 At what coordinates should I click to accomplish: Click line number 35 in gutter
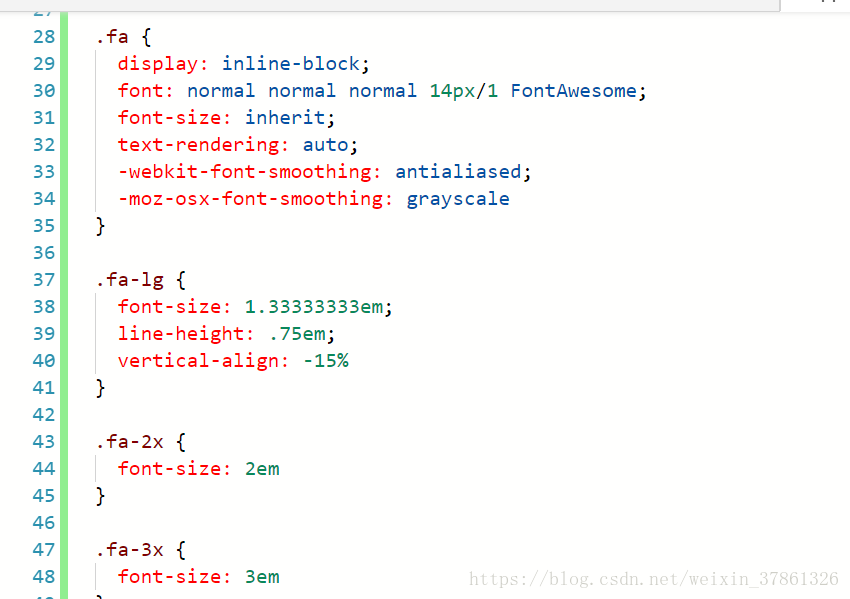(44, 226)
